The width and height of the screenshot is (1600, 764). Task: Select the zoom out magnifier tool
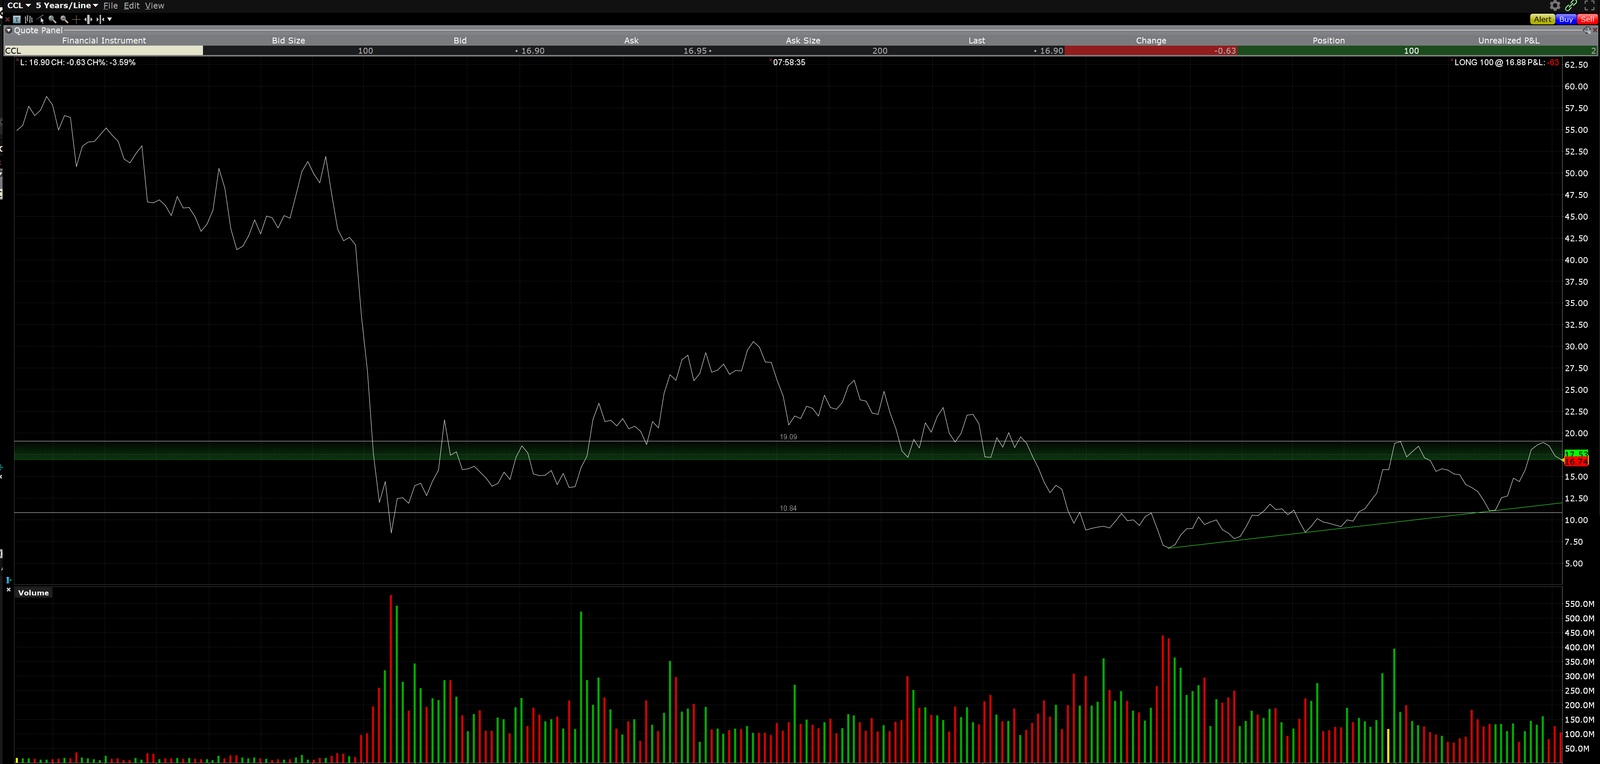[64, 19]
